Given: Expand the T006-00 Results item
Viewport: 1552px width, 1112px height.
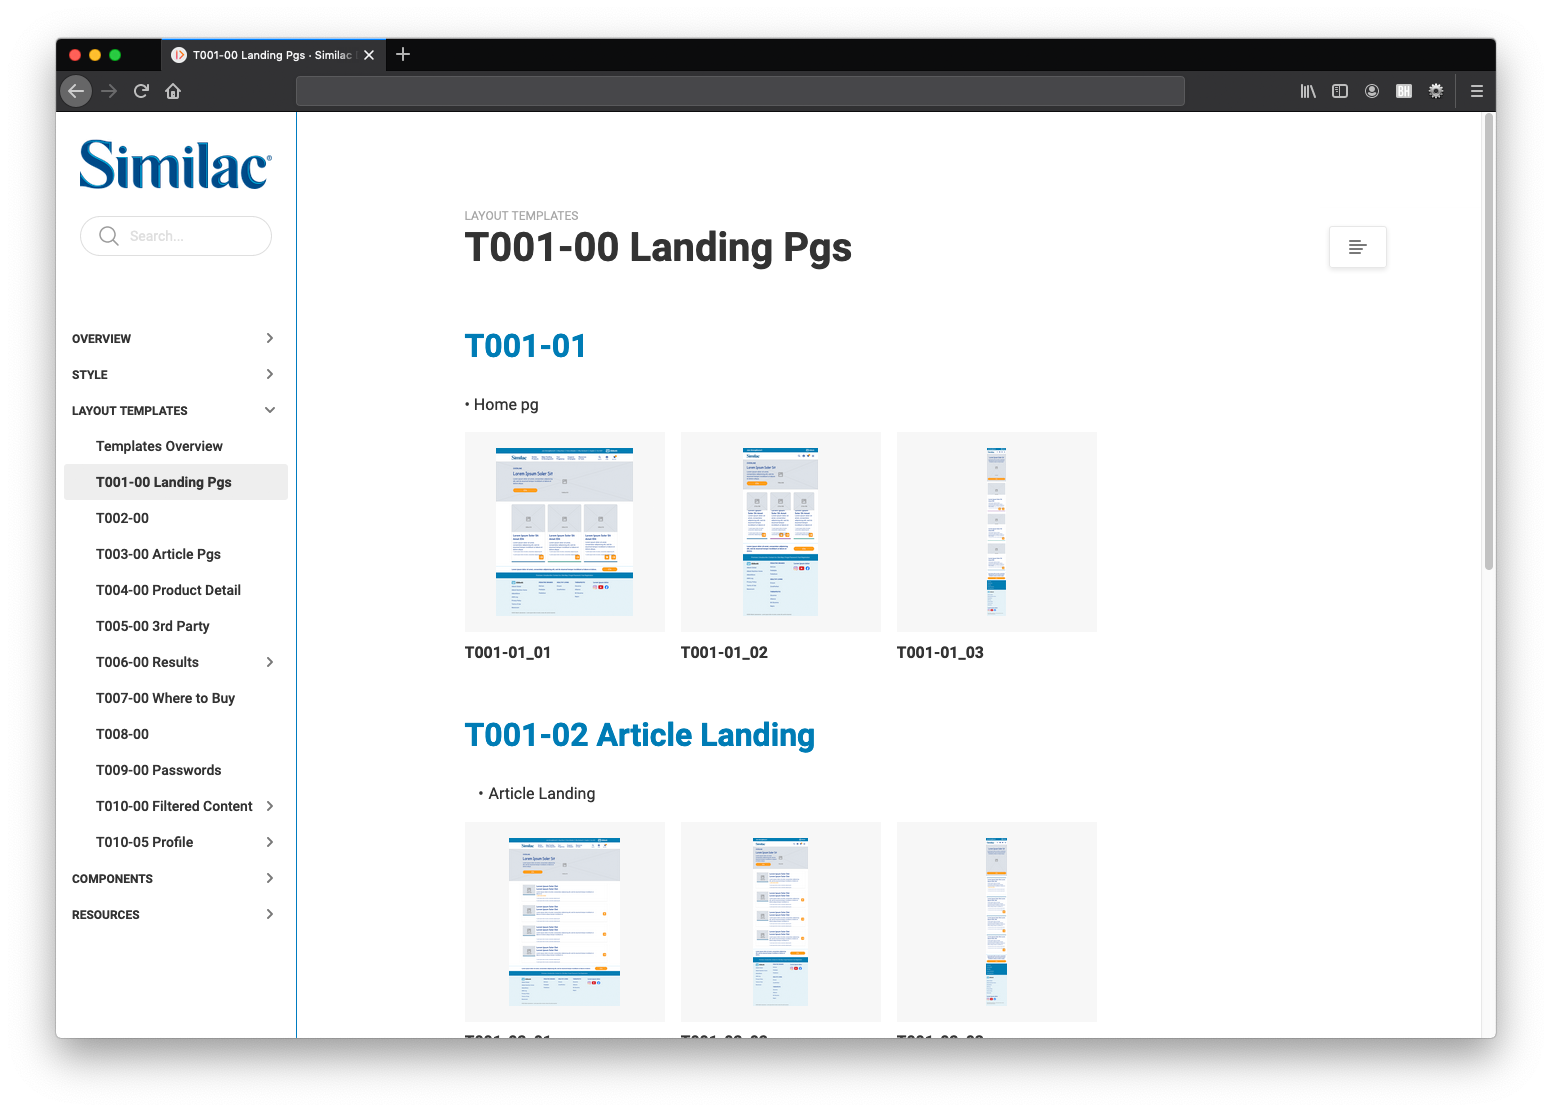Looking at the screenshot, I should pos(268,662).
